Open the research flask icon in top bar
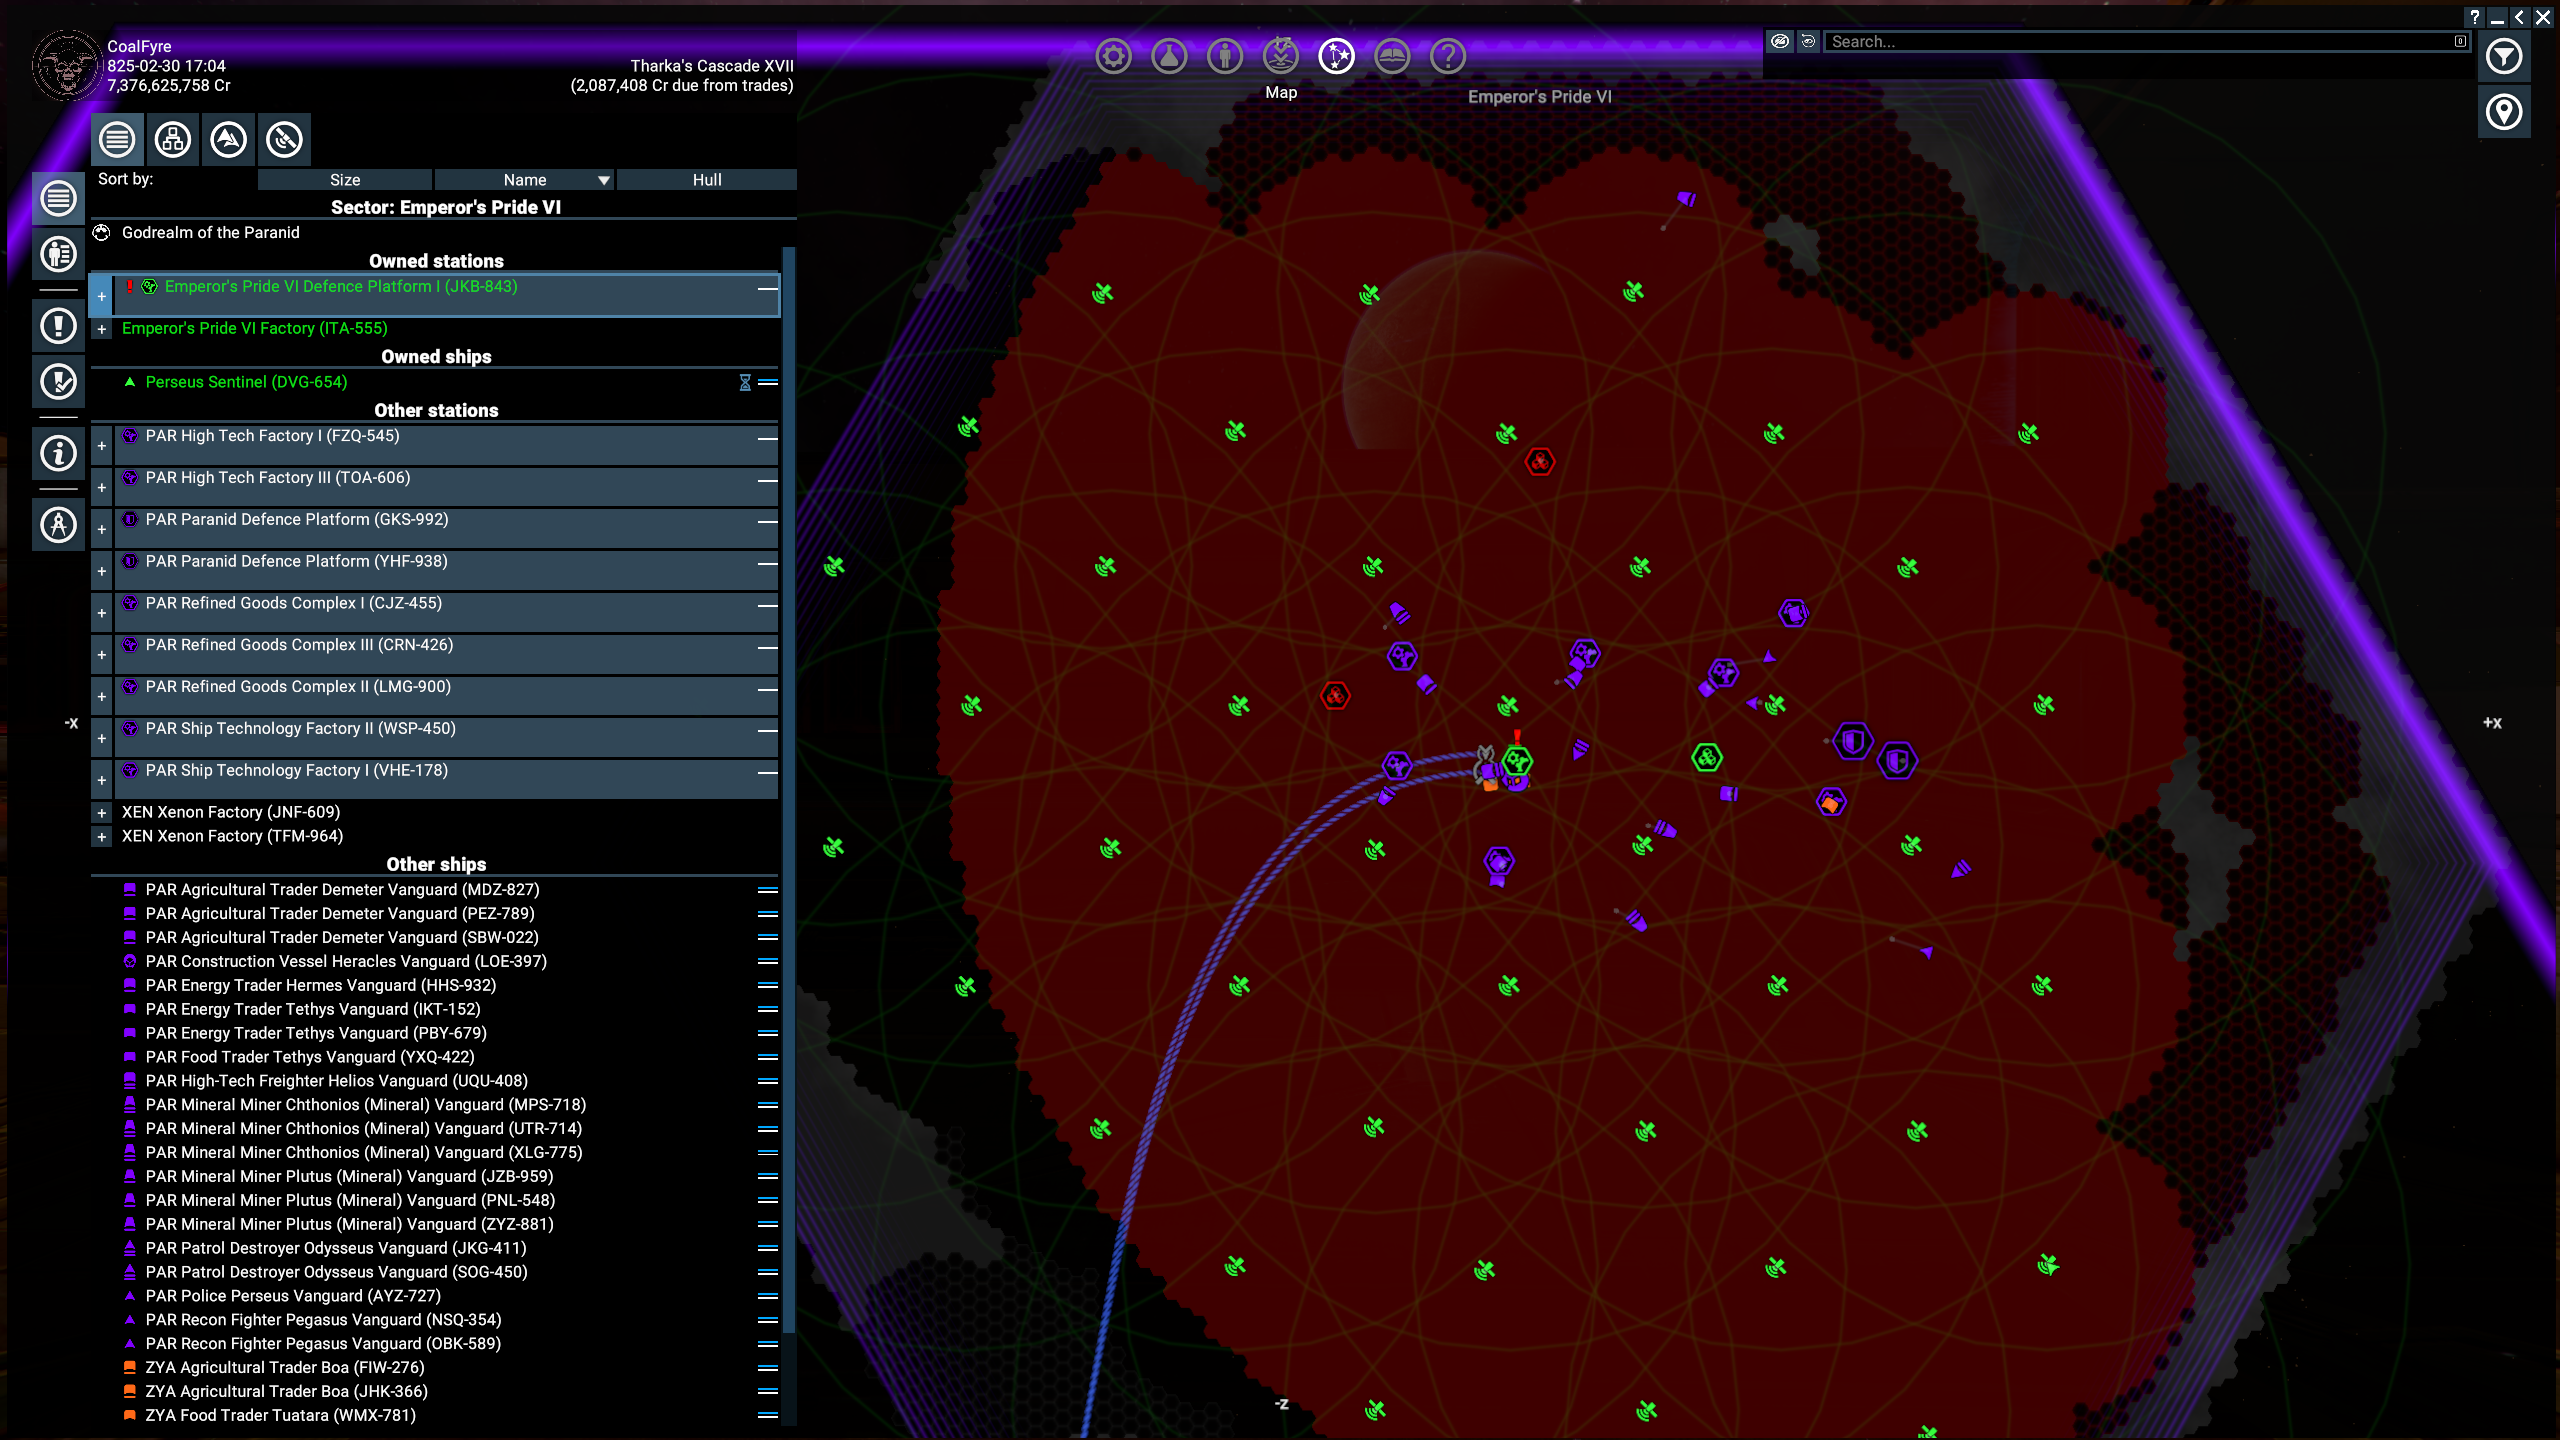The width and height of the screenshot is (2560, 1440). 1169,57
